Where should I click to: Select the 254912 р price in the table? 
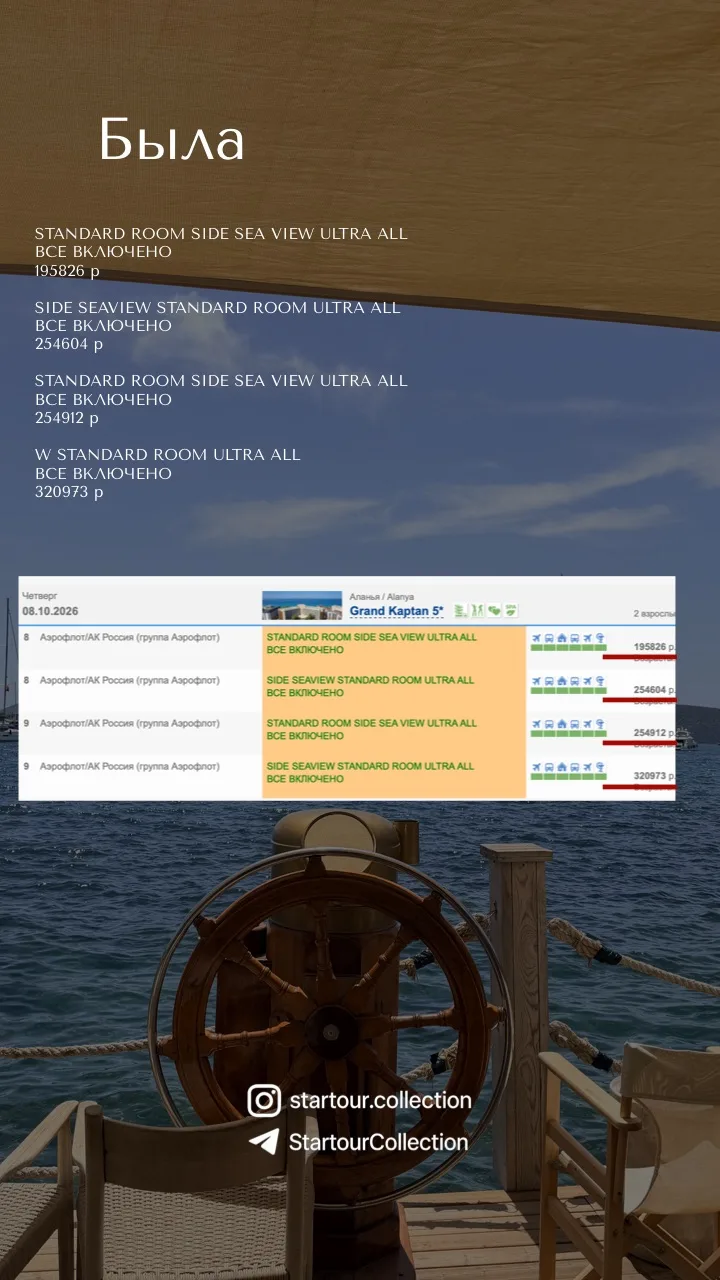click(x=655, y=733)
